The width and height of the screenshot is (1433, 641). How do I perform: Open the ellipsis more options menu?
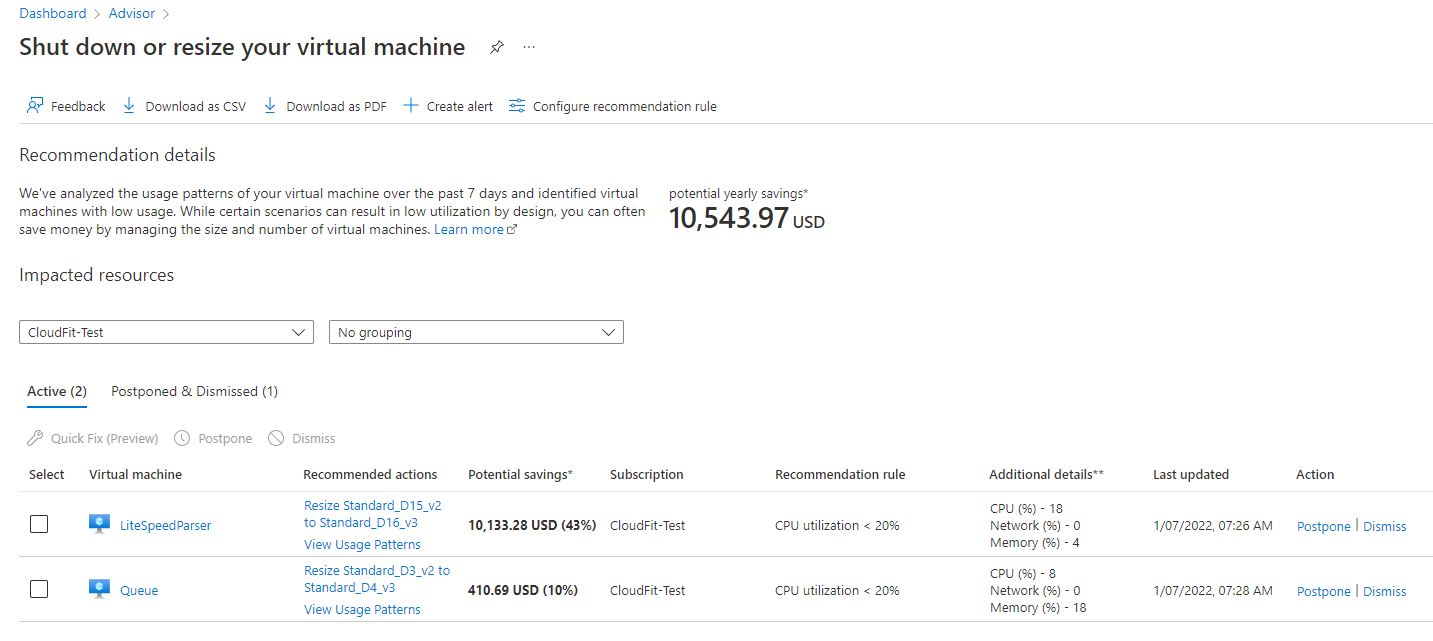(x=529, y=47)
